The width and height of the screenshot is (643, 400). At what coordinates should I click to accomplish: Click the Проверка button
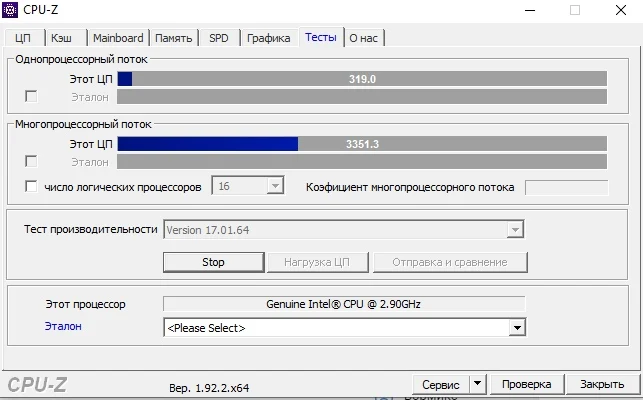pyautogui.click(x=527, y=384)
